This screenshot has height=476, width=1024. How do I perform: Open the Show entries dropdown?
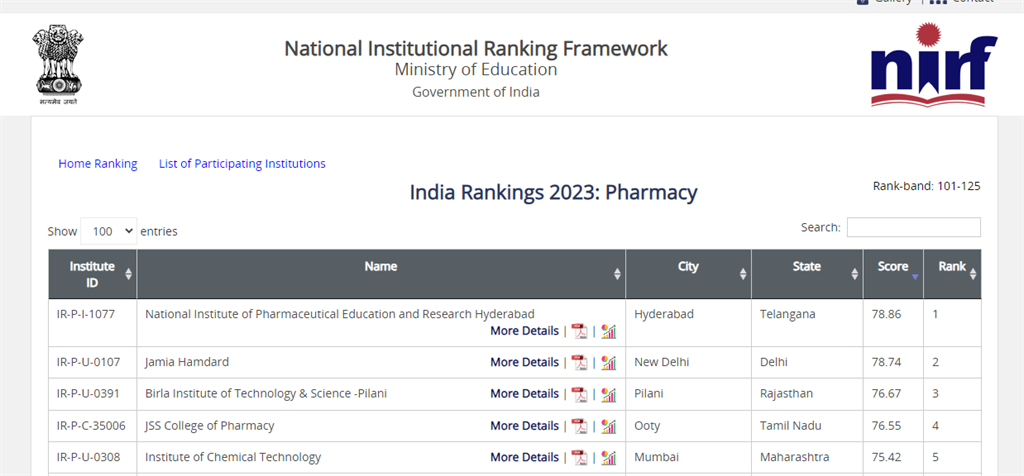(108, 231)
